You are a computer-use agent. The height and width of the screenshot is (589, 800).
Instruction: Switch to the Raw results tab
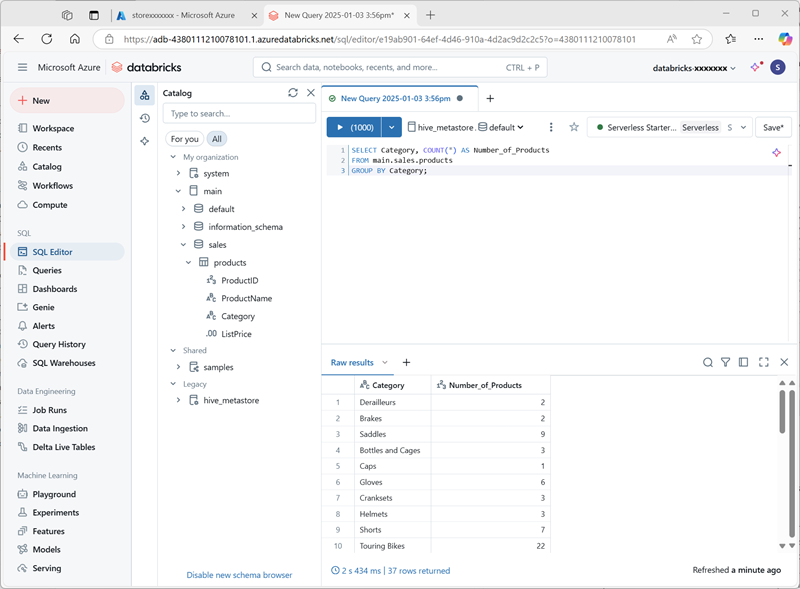click(x=352, y=362)
